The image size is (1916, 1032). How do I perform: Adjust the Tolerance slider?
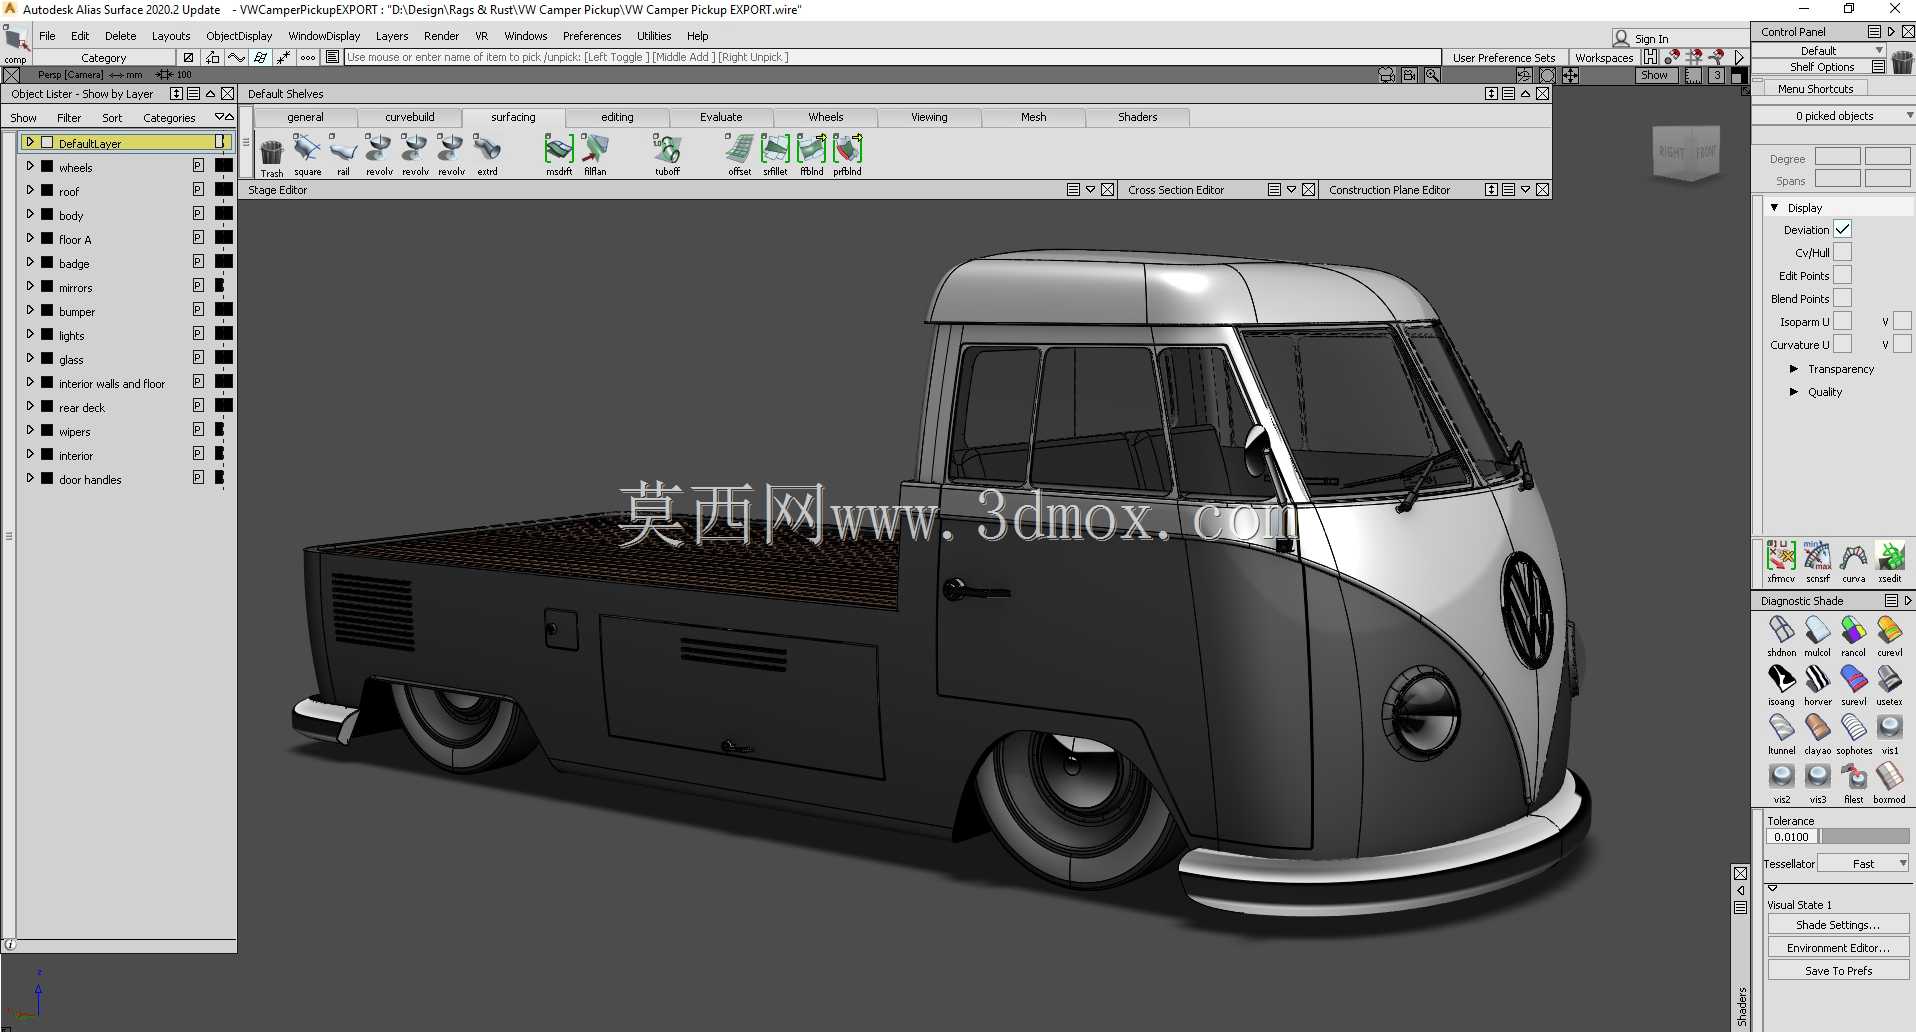[1864, 837]
